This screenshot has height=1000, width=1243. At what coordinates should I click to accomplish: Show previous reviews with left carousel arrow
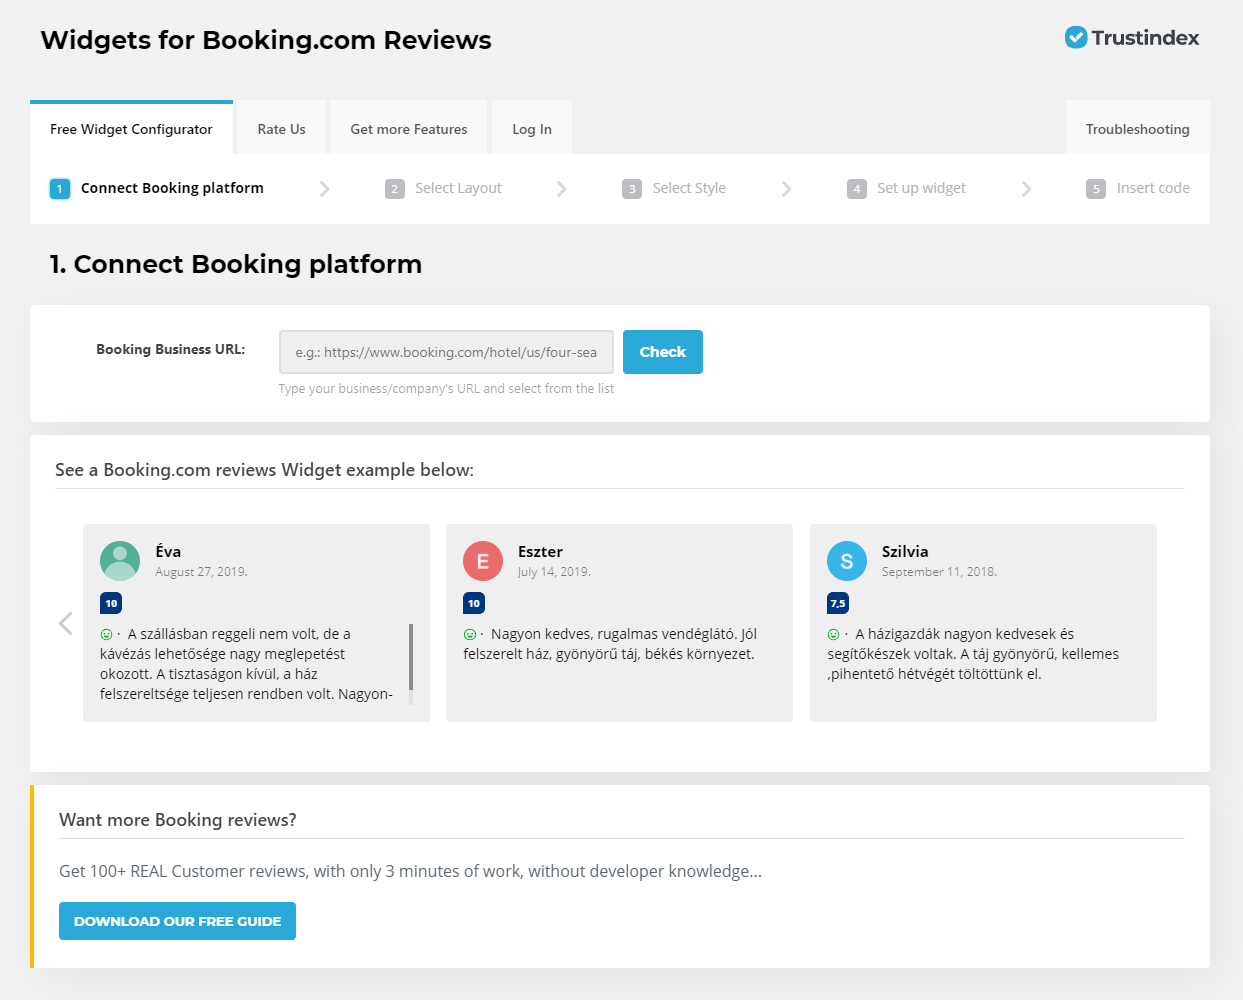tap(66, 623)
